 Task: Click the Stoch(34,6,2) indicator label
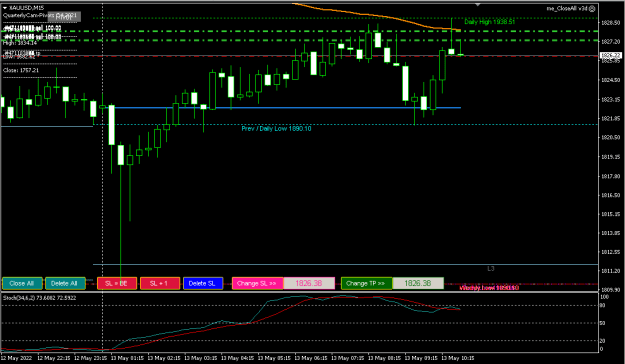(x=39, y=298)
